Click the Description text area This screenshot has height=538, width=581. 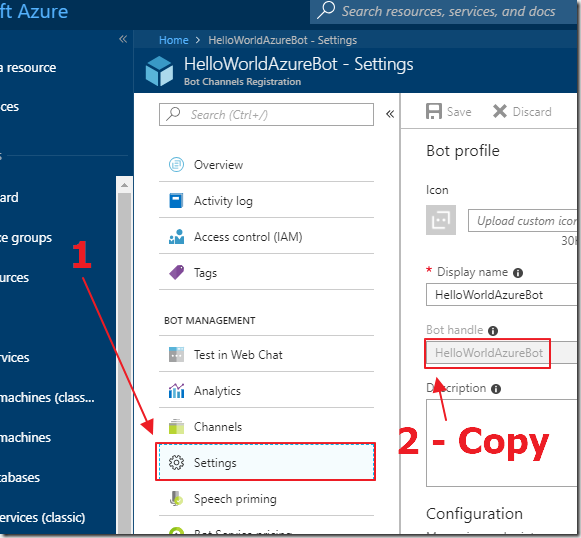[x=502, y=443]
